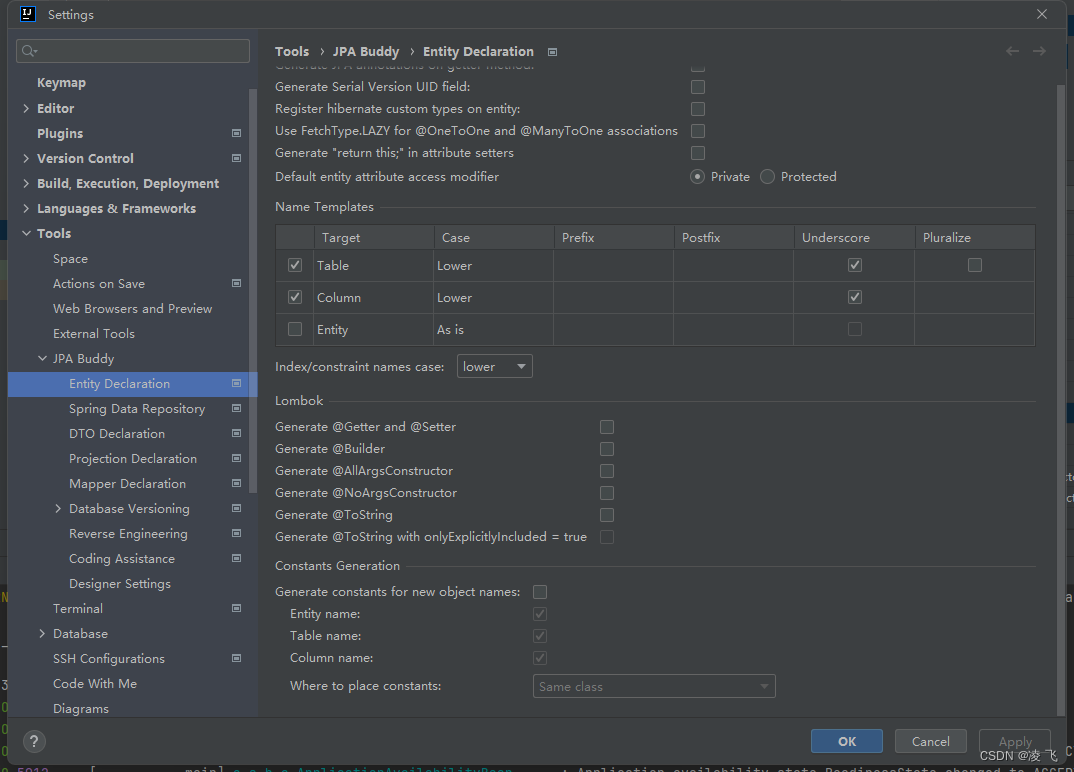Screen dimensions: 1074x772
Task: Click Tools in the breadcrumb
Action: [292, 51]
